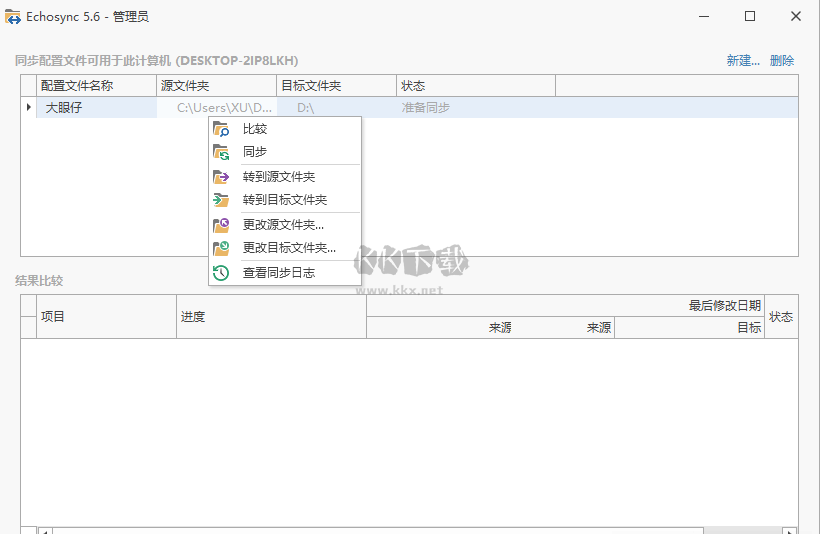Viewport: 820px width, 534px height.
Task: Select the 大眼仔 profile name cell
Action: (96, 107)
